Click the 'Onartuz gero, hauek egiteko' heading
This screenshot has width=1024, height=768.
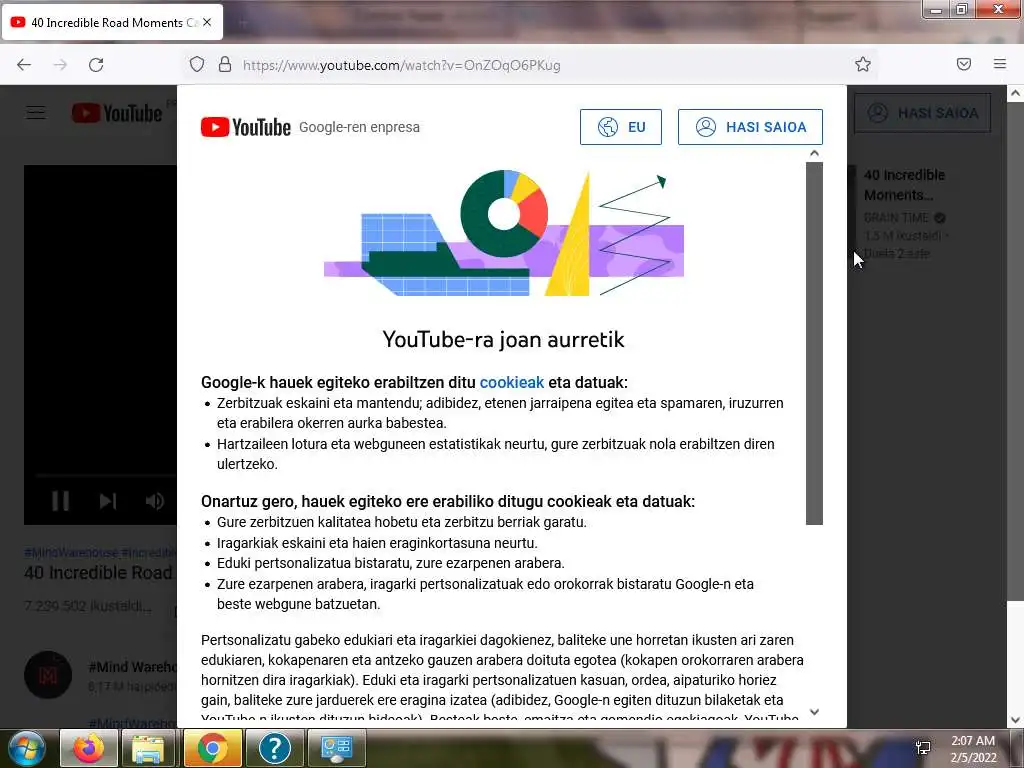click(x=448, y=502)
